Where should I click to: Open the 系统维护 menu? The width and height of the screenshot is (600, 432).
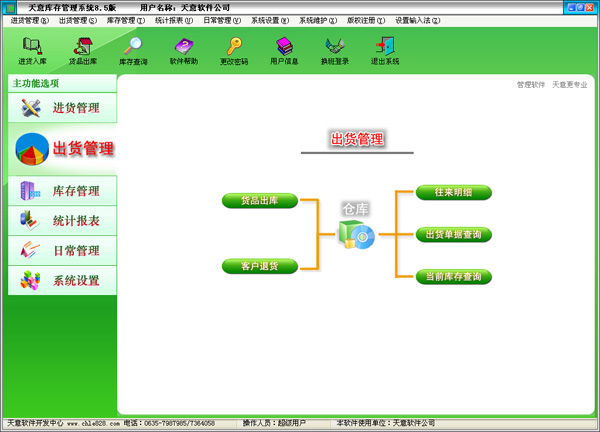click(318, 20)
